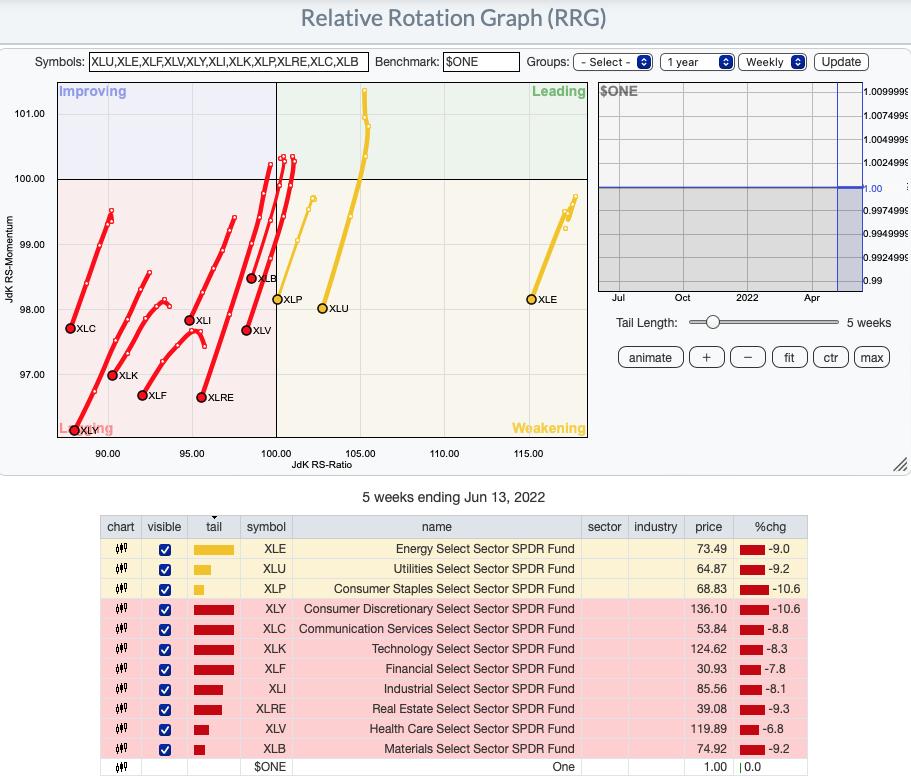The width and height of the screenshot is (911, 778).
Task: Hide XLV from the graph
Action: click(165, 729)
